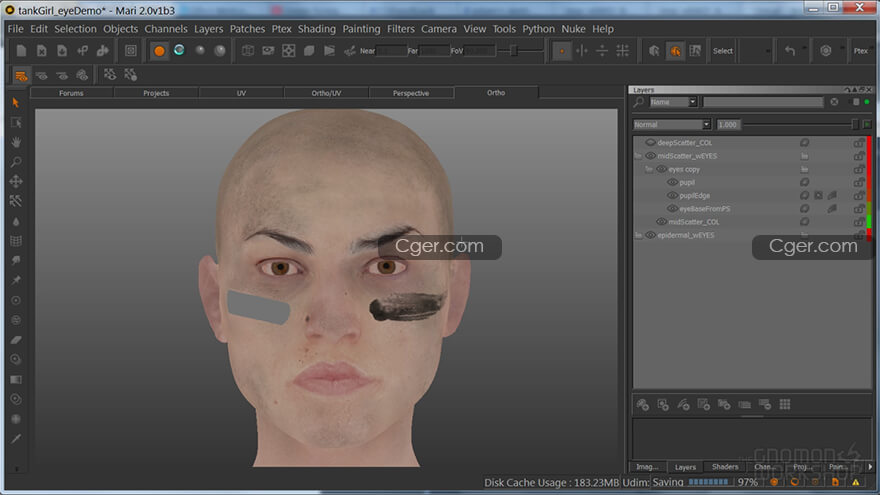
Task: Toggle lock on deepScatter_COL layer
Action: (858, 143)
